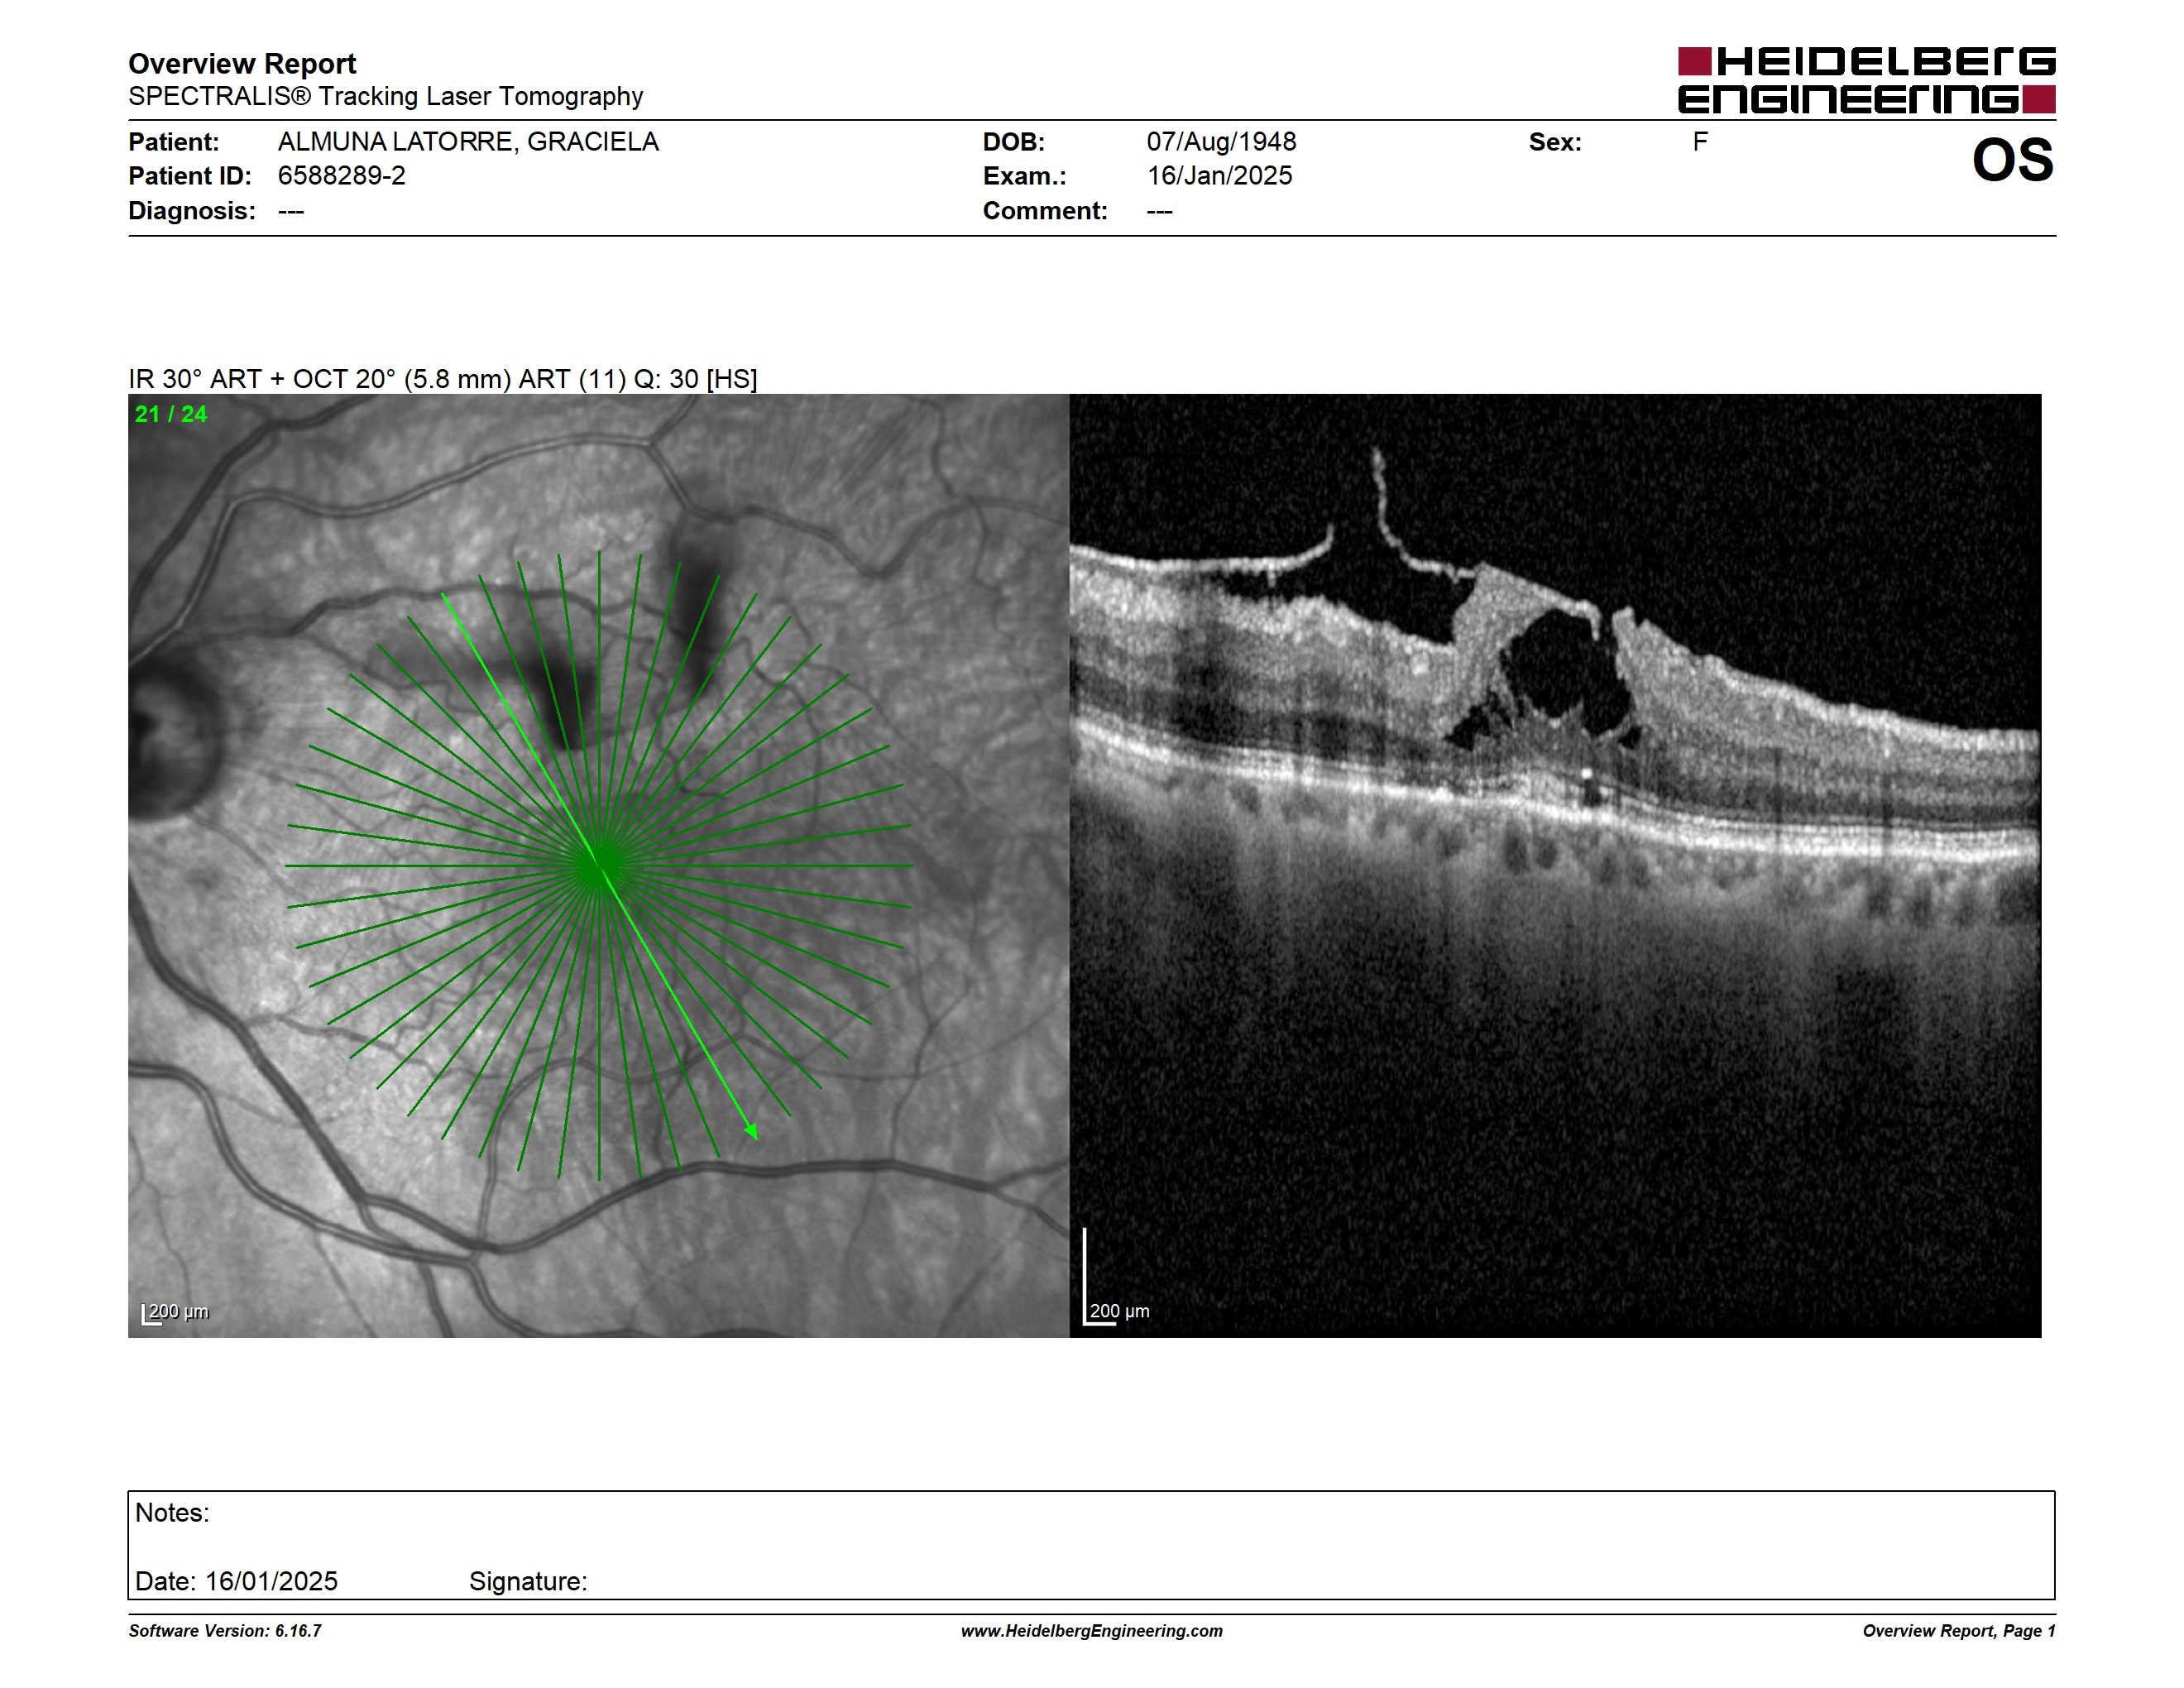The height and width of the screenshot is (1688, 2184).
Task: Click the DOB value 07/Aug/1948
Action: [x=1221, y=142]
